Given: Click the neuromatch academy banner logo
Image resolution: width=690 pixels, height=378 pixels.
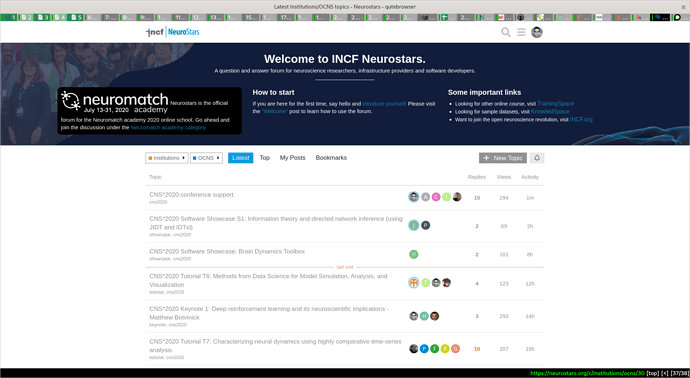Looking at the screenshot, I should 115,102.
